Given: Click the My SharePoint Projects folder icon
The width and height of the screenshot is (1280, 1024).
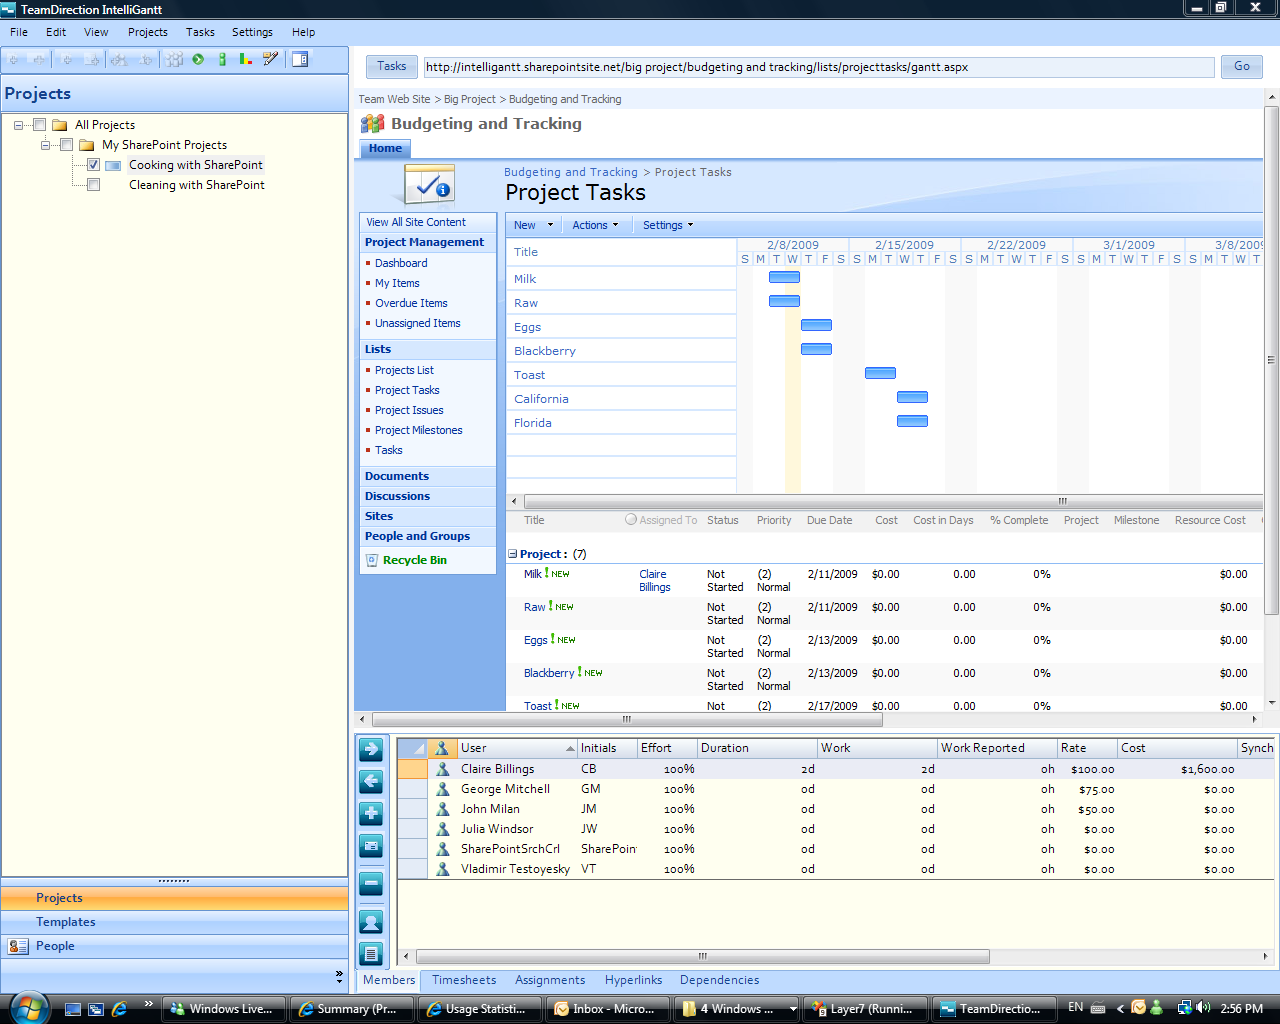Looking at the screenshot, I should click(x=87, y=145).
